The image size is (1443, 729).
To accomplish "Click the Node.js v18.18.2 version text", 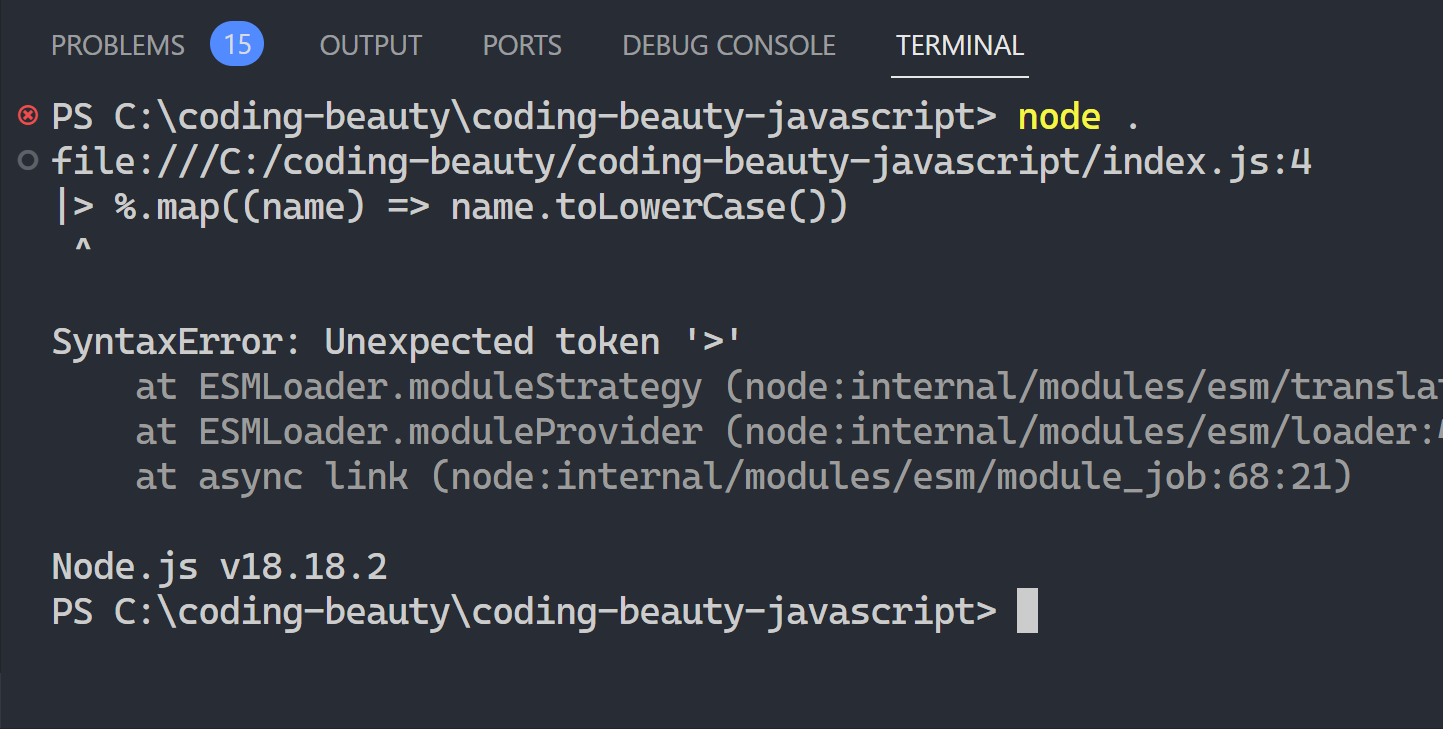I will pyautogui.click(x=219, y=567).
